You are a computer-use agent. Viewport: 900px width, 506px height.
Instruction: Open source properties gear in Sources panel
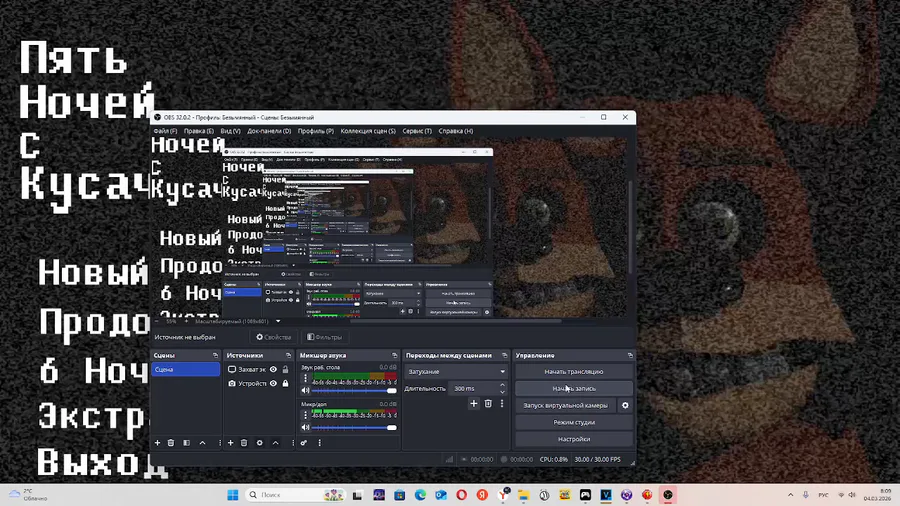point(259,443)
